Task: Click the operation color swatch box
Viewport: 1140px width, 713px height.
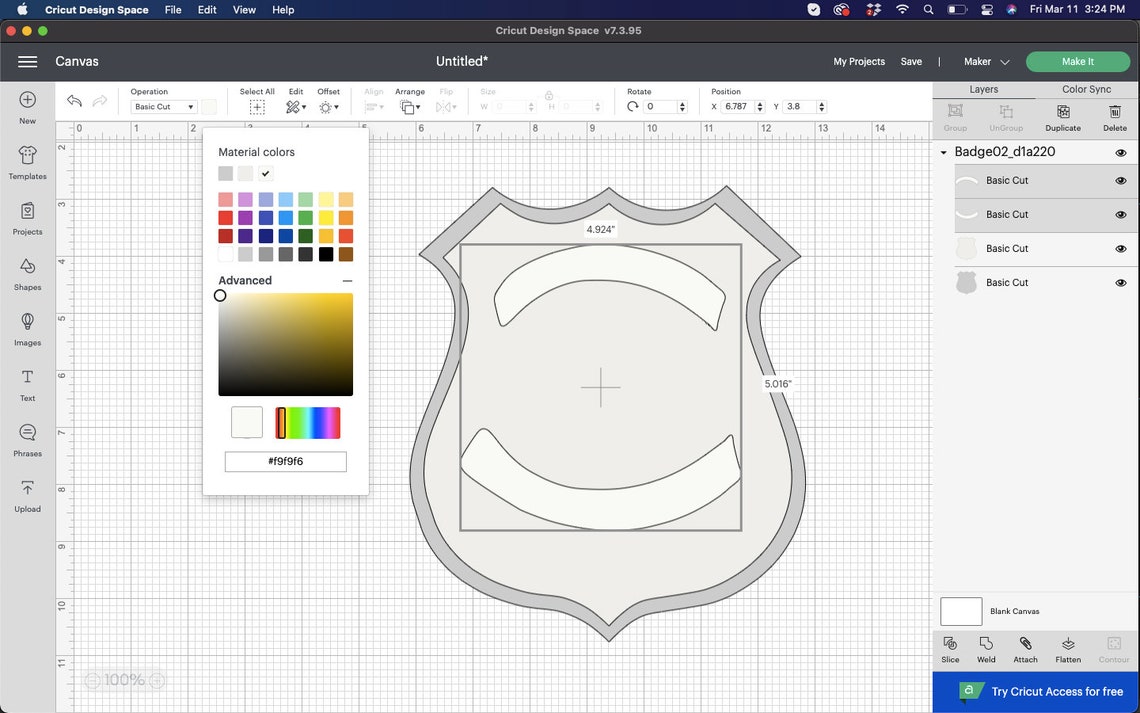Action: click(x=209, y=107)
